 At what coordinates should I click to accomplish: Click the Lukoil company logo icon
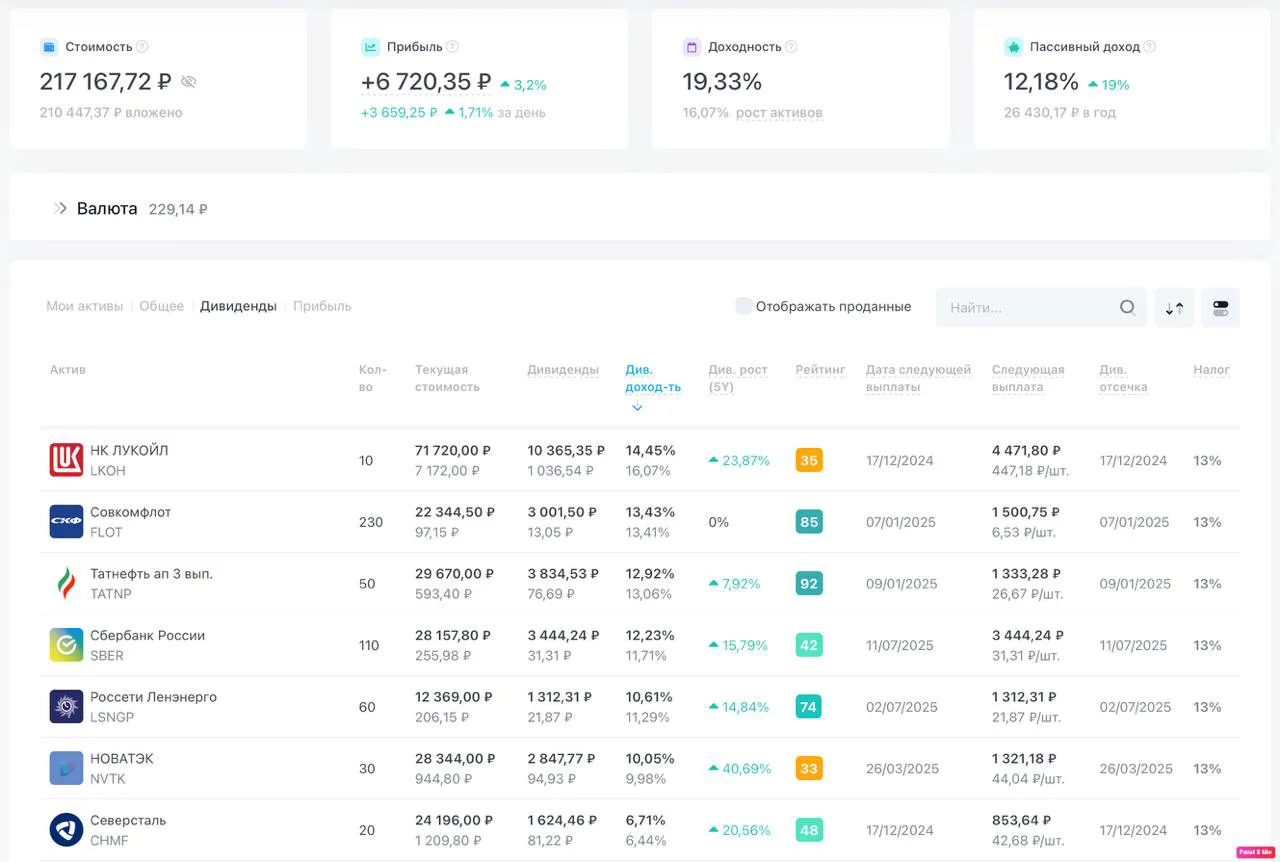(x=66, y=460)
